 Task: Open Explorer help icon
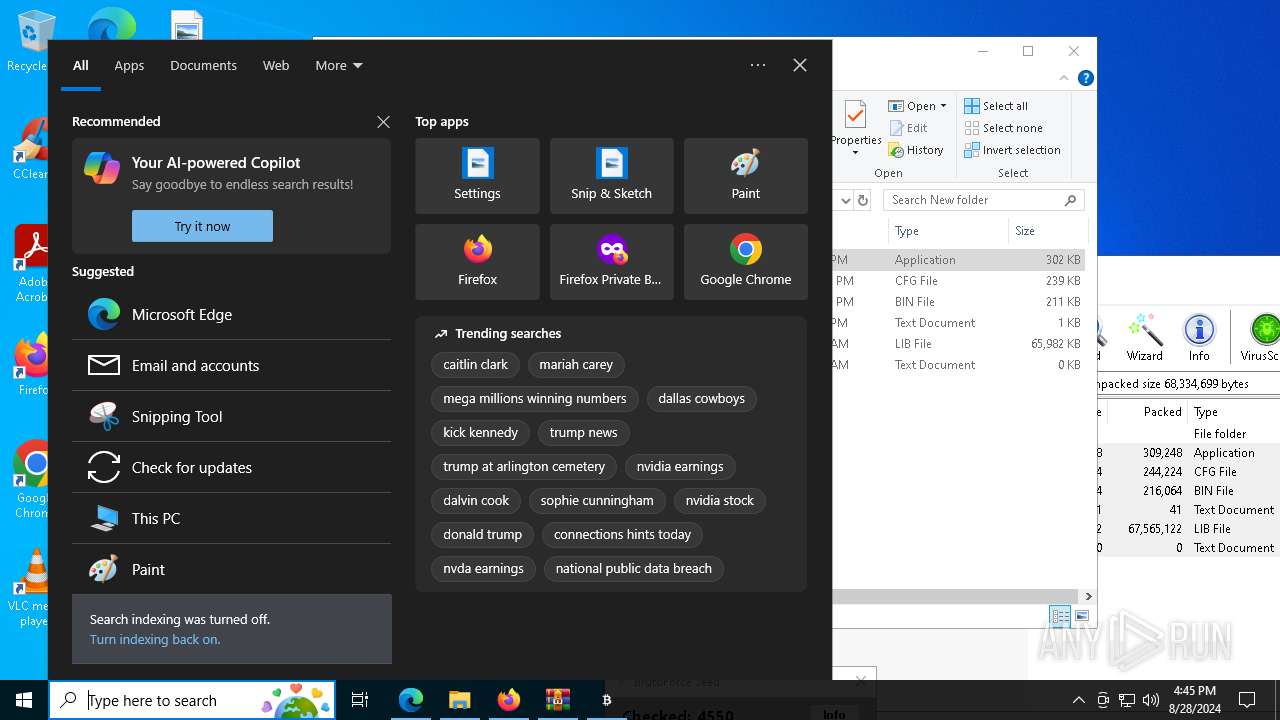[x=1085, y=78]
